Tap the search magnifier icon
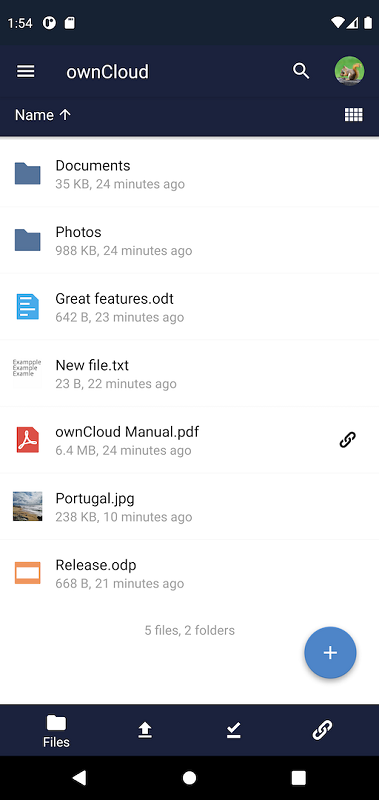The width and height of the screenshot is (379, 800). pos(301,71)
